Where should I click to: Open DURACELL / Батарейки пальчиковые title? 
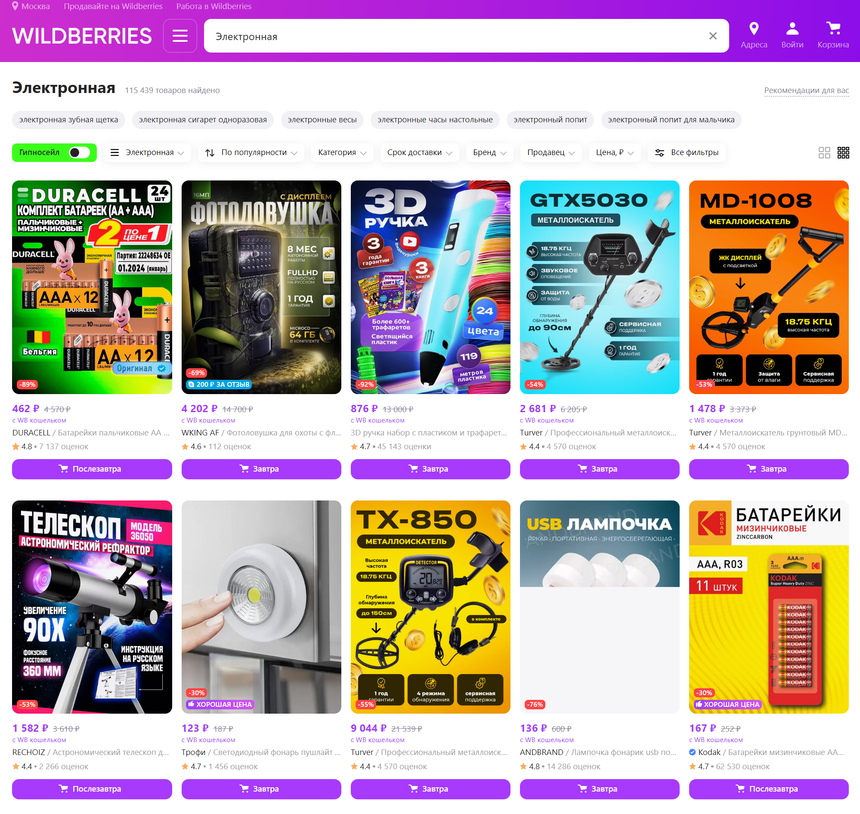(x=90, y=433)
